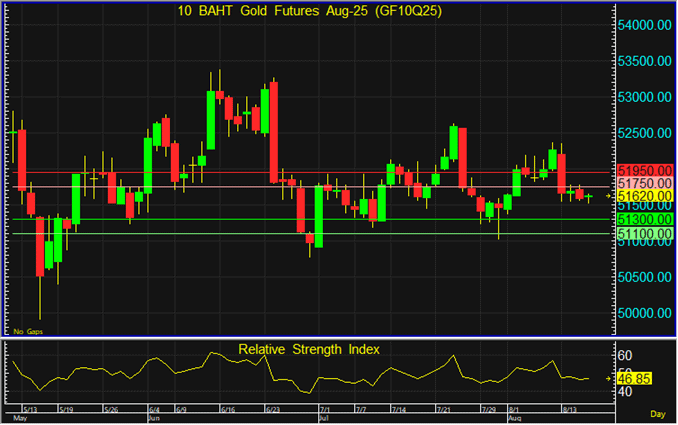Screen dimensions: 678x425
Task: Click the Jun month label on time axis
Action: point(153,418)
